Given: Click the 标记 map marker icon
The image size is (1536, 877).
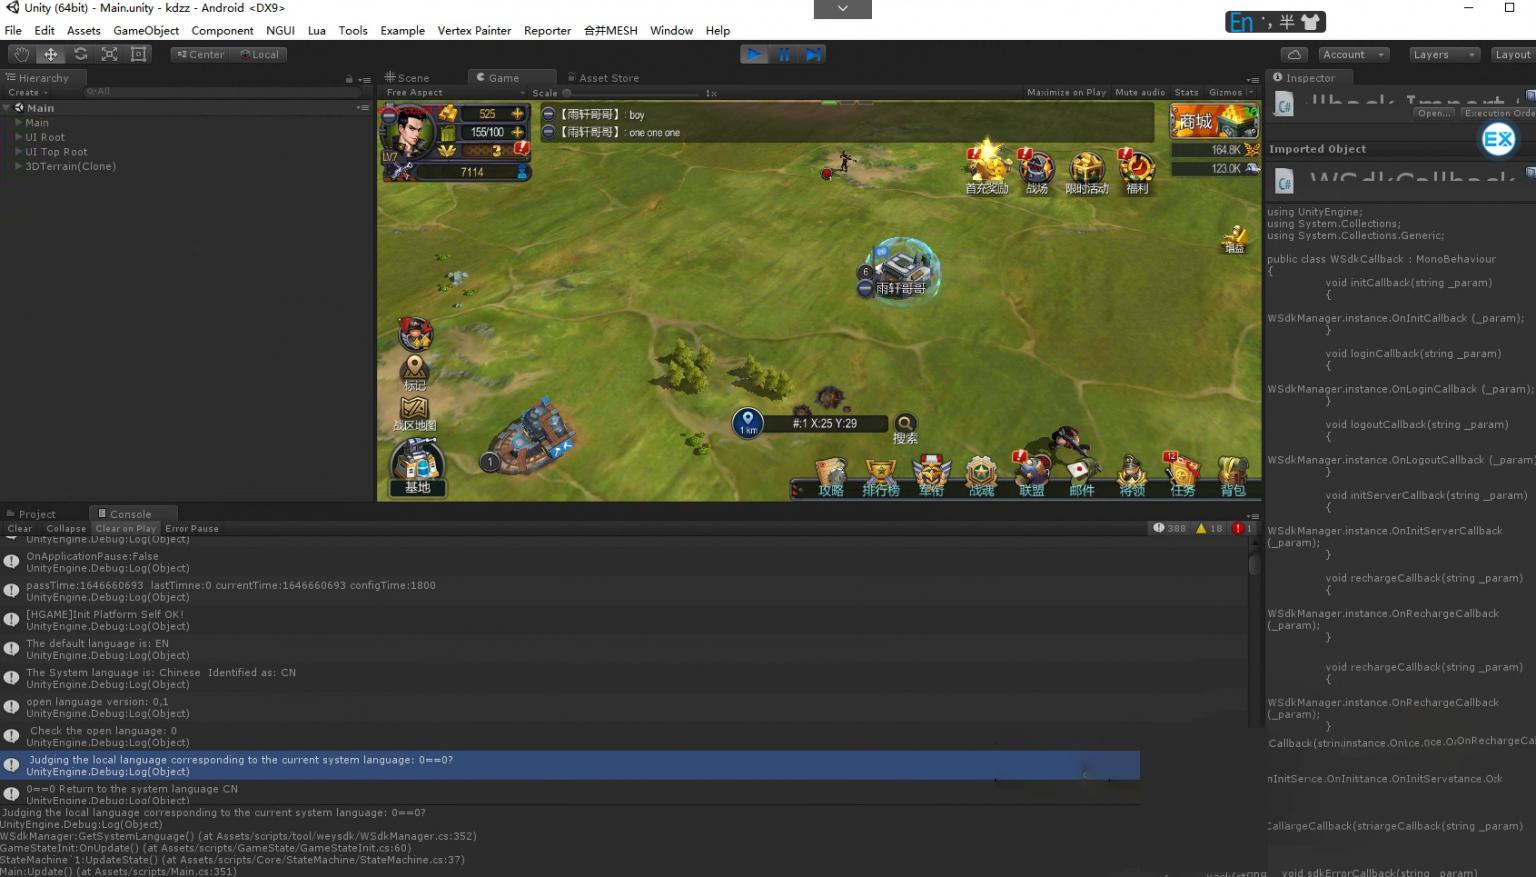Looking at the screenshot, I should point(415,373).
